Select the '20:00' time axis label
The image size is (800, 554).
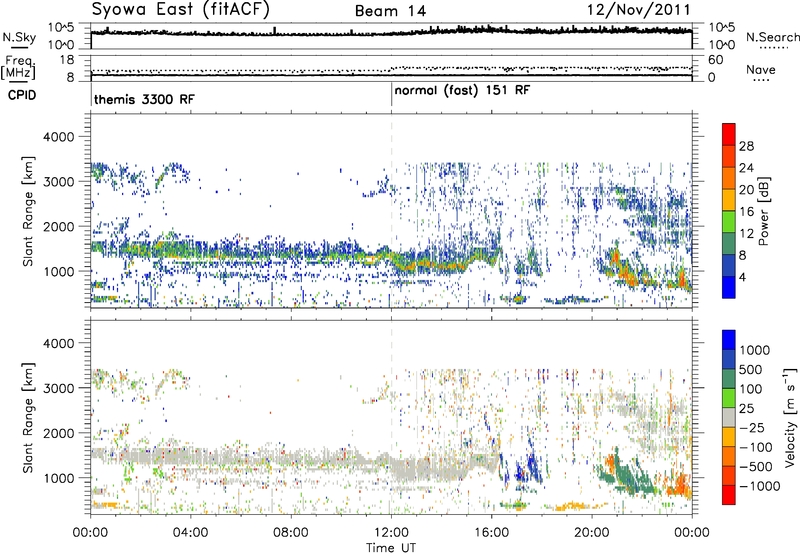[x=592, y=533]
